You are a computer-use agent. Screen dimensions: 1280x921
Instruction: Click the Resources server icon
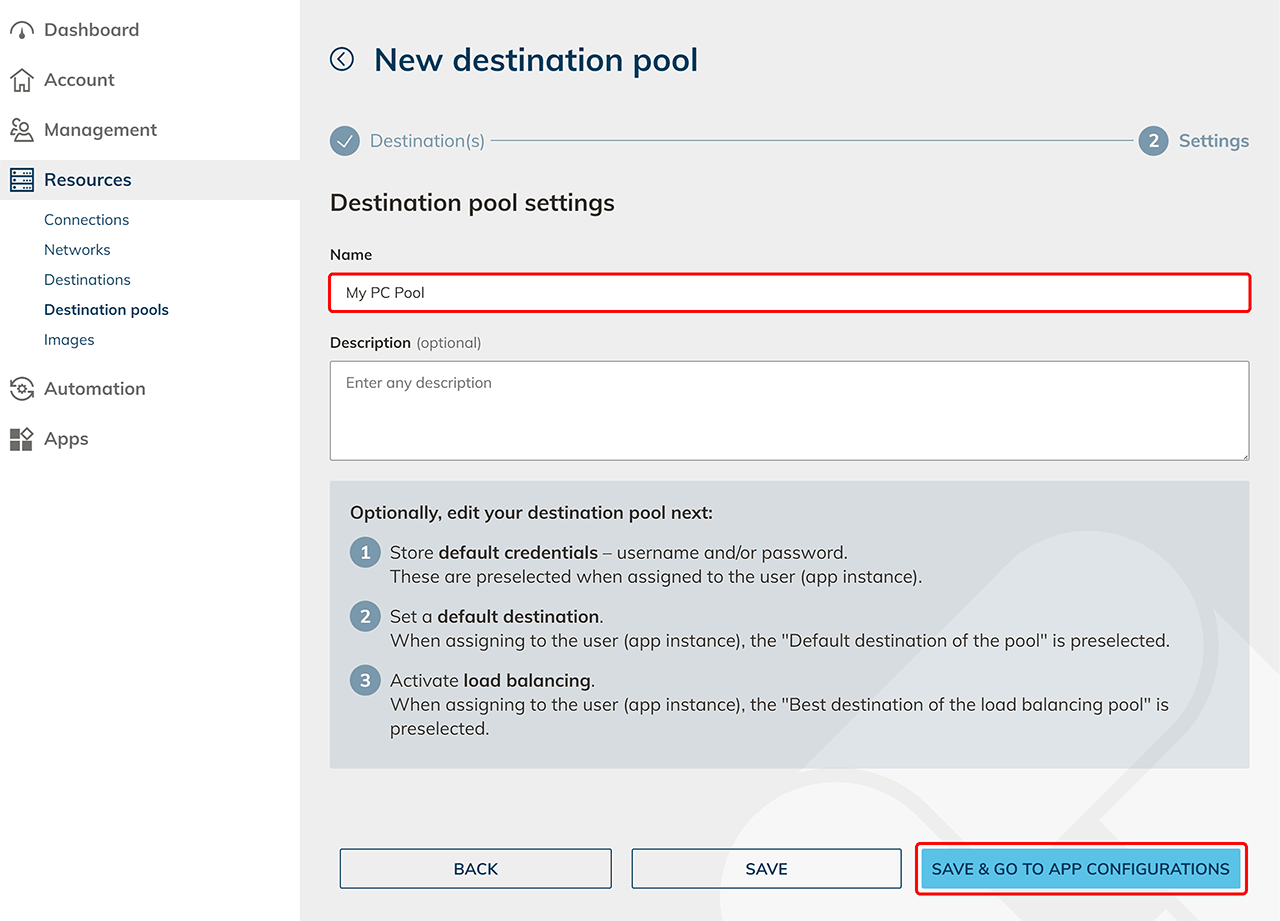pyautogui.click(x=22, y=180)
